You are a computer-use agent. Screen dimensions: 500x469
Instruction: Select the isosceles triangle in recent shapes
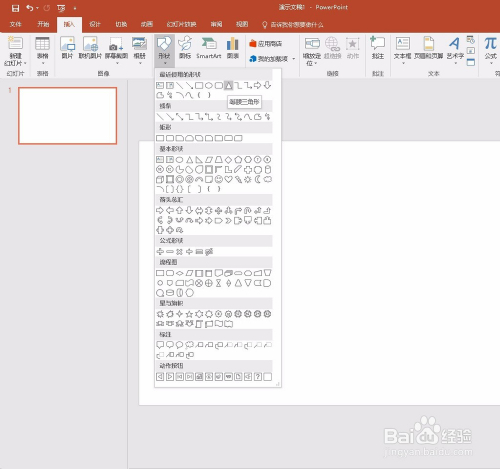[x=228, y=86]
